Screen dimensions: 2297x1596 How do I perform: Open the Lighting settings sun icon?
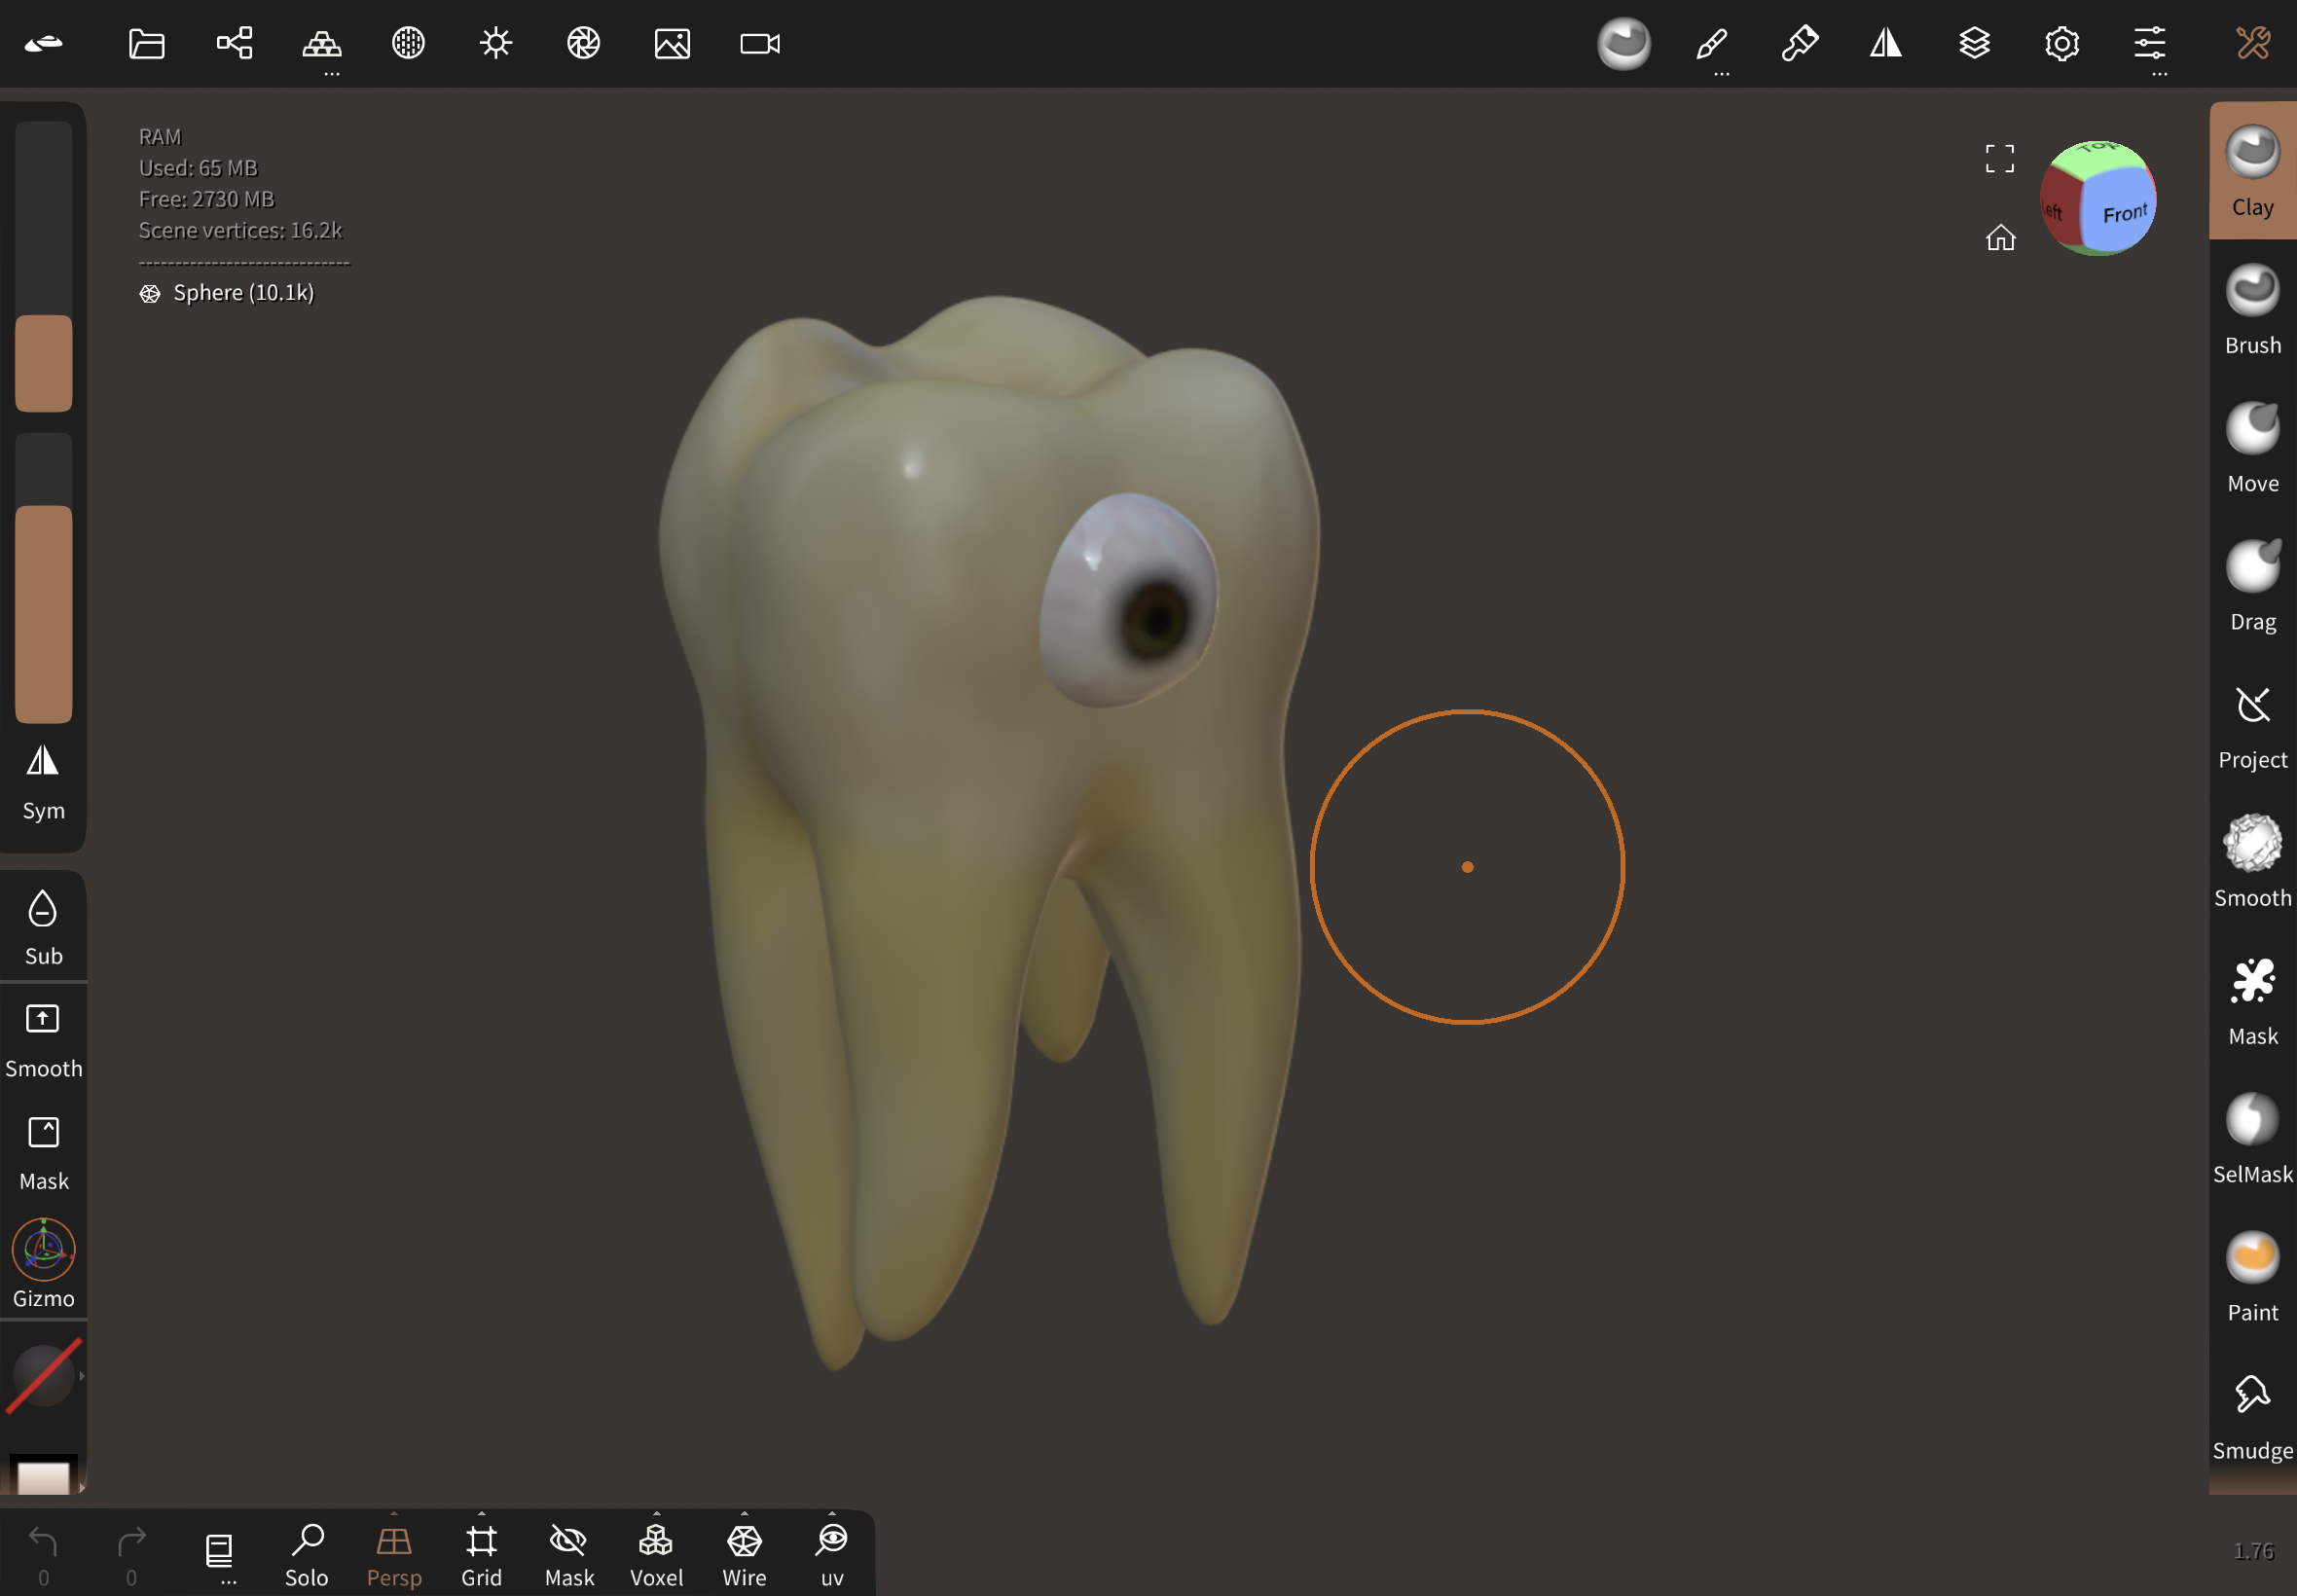point(496,43)
